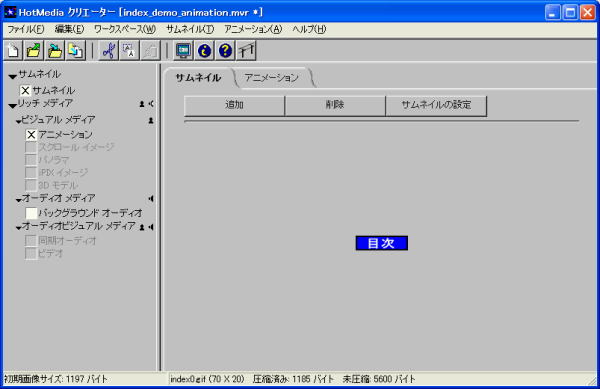Click the last toolbar icon after Help

click(x=246, y=50)
